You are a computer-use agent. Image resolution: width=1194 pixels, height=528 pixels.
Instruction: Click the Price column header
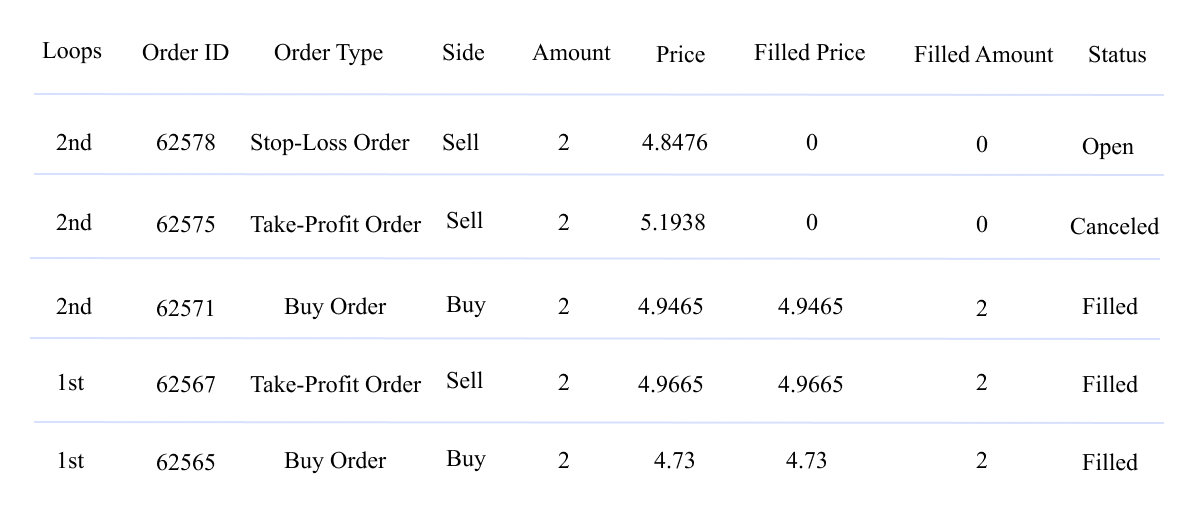[680, 55]
